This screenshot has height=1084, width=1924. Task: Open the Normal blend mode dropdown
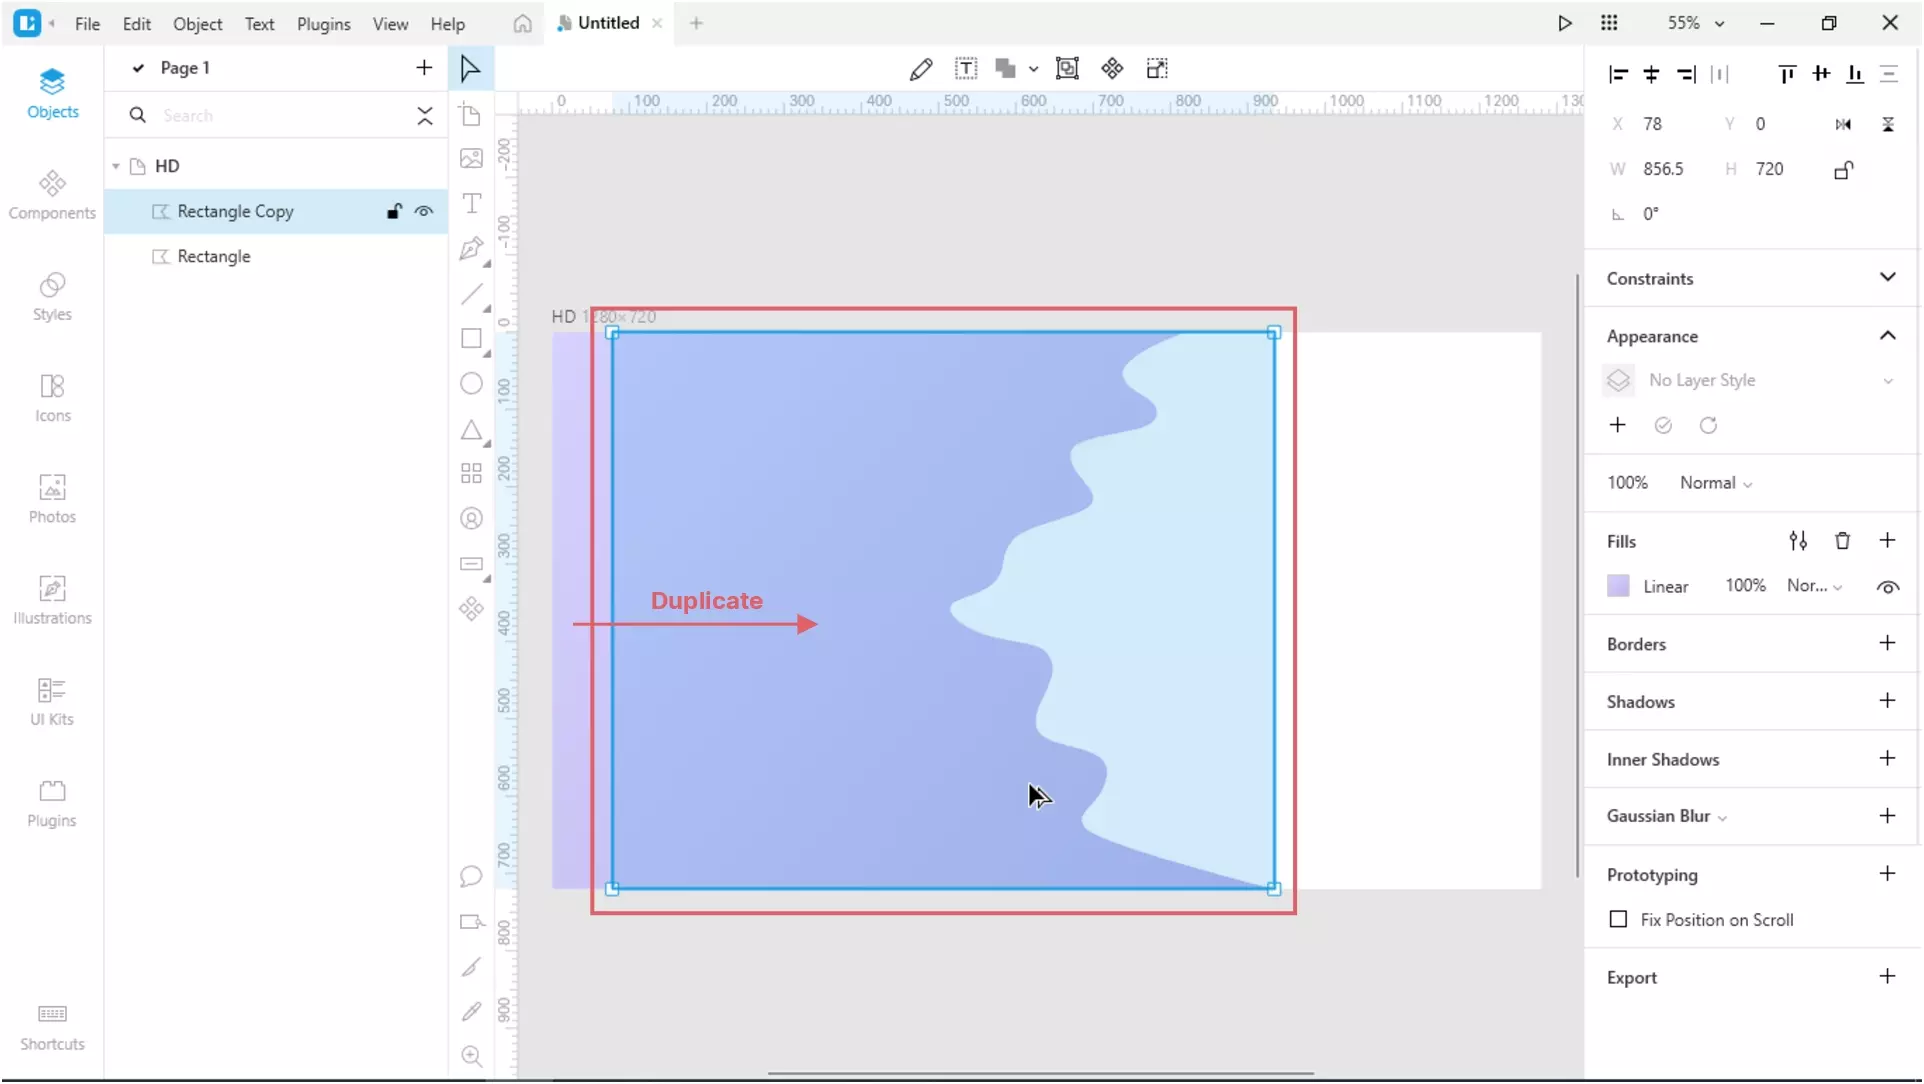[x=1716, y=484]
